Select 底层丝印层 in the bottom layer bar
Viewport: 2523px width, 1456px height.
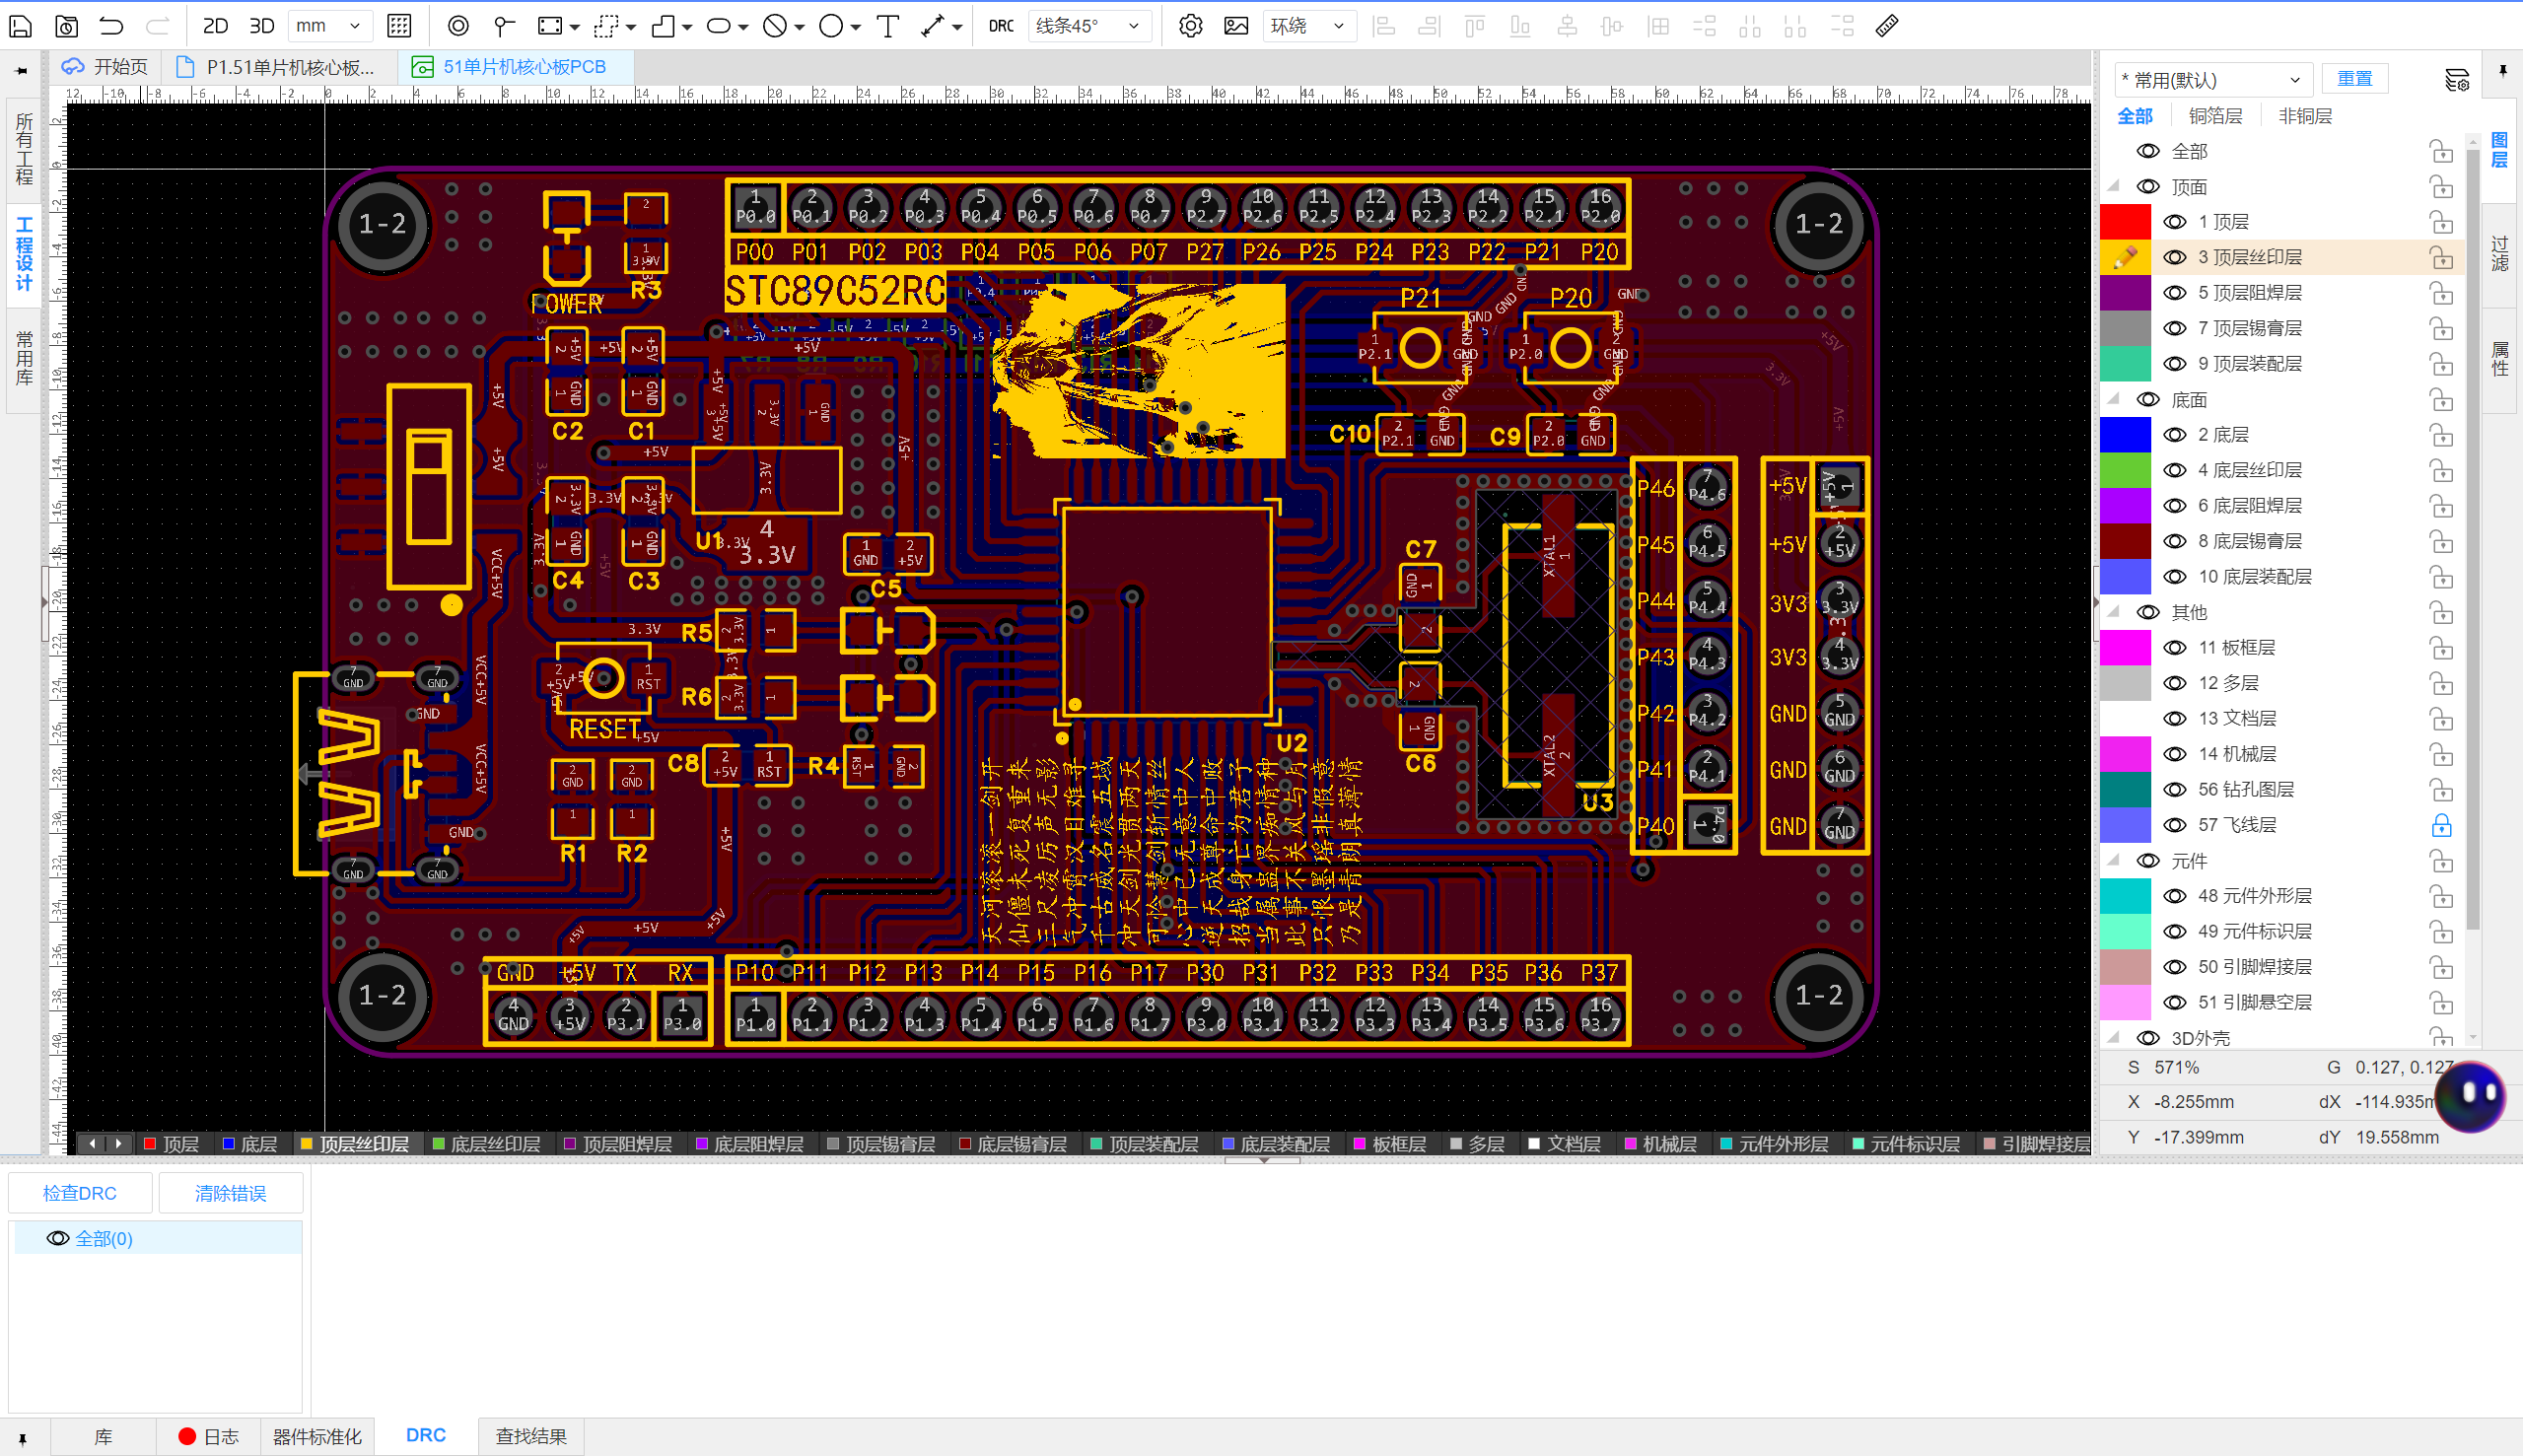click(x=487, y=1144)
